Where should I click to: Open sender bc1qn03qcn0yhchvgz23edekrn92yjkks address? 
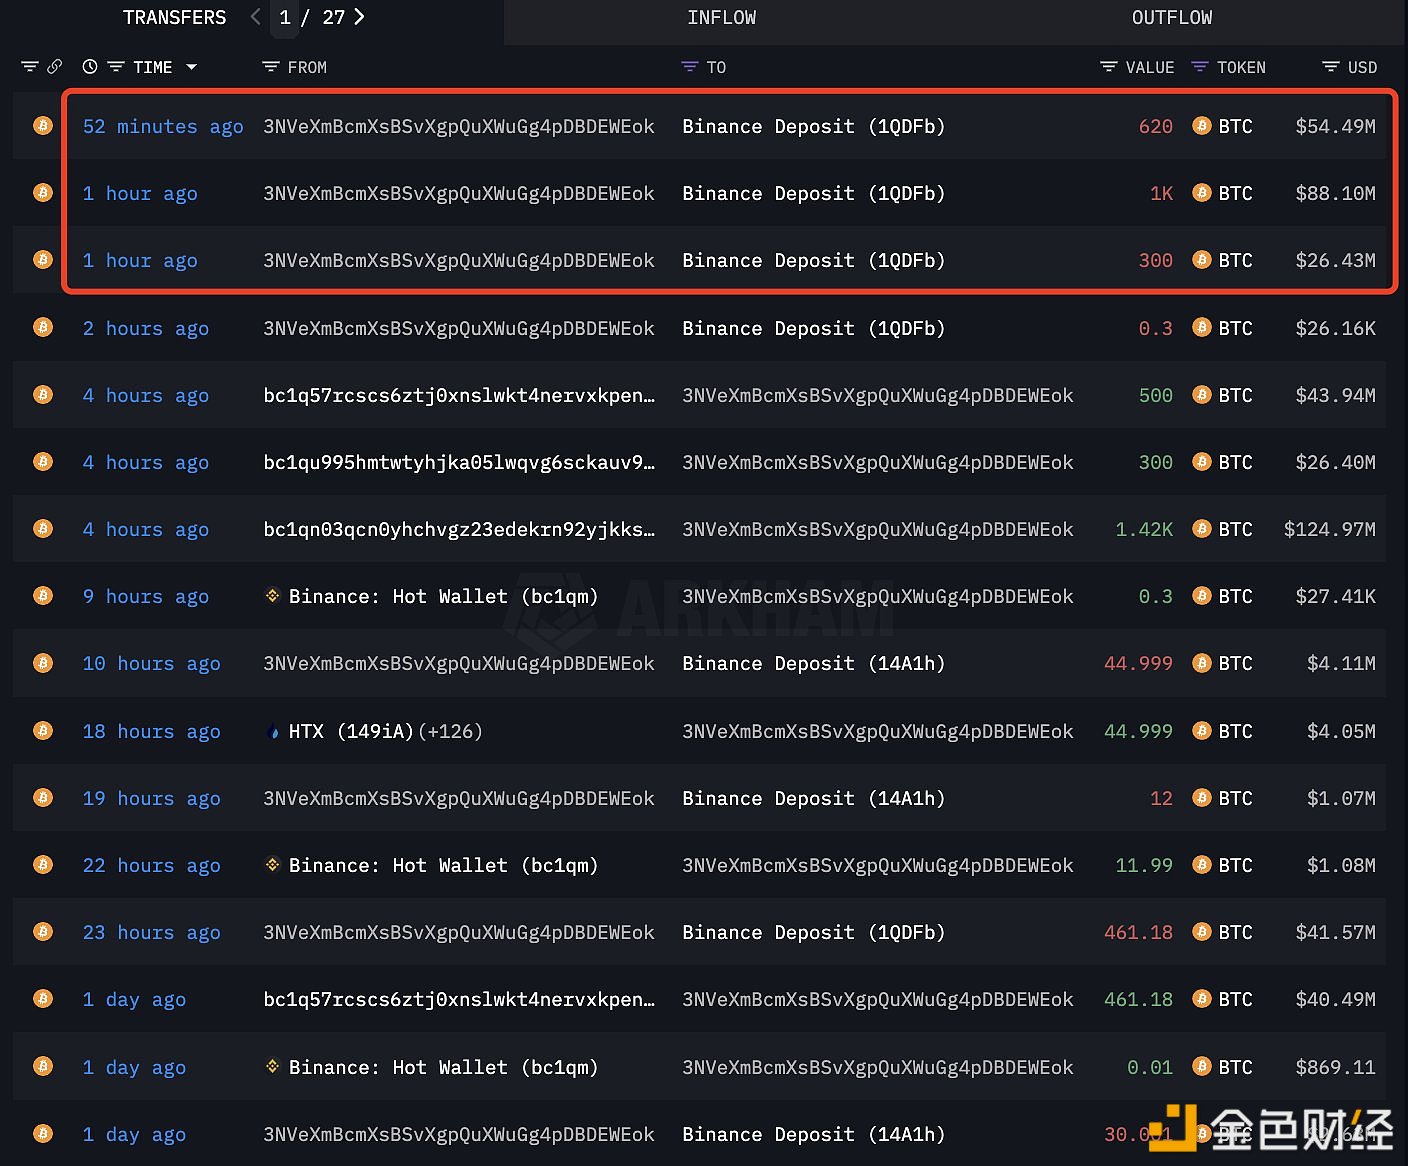(x=459, y=529)
